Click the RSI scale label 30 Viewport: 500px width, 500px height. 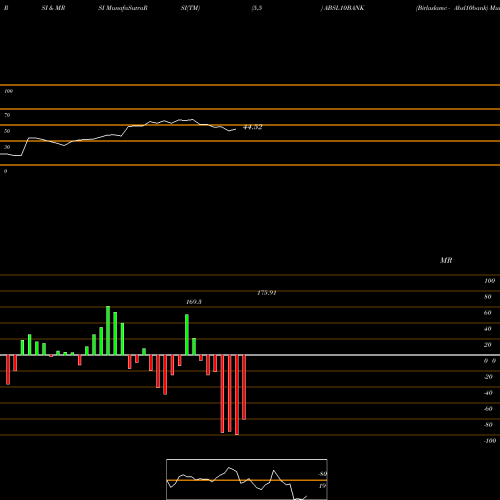(x=7, y=147)
